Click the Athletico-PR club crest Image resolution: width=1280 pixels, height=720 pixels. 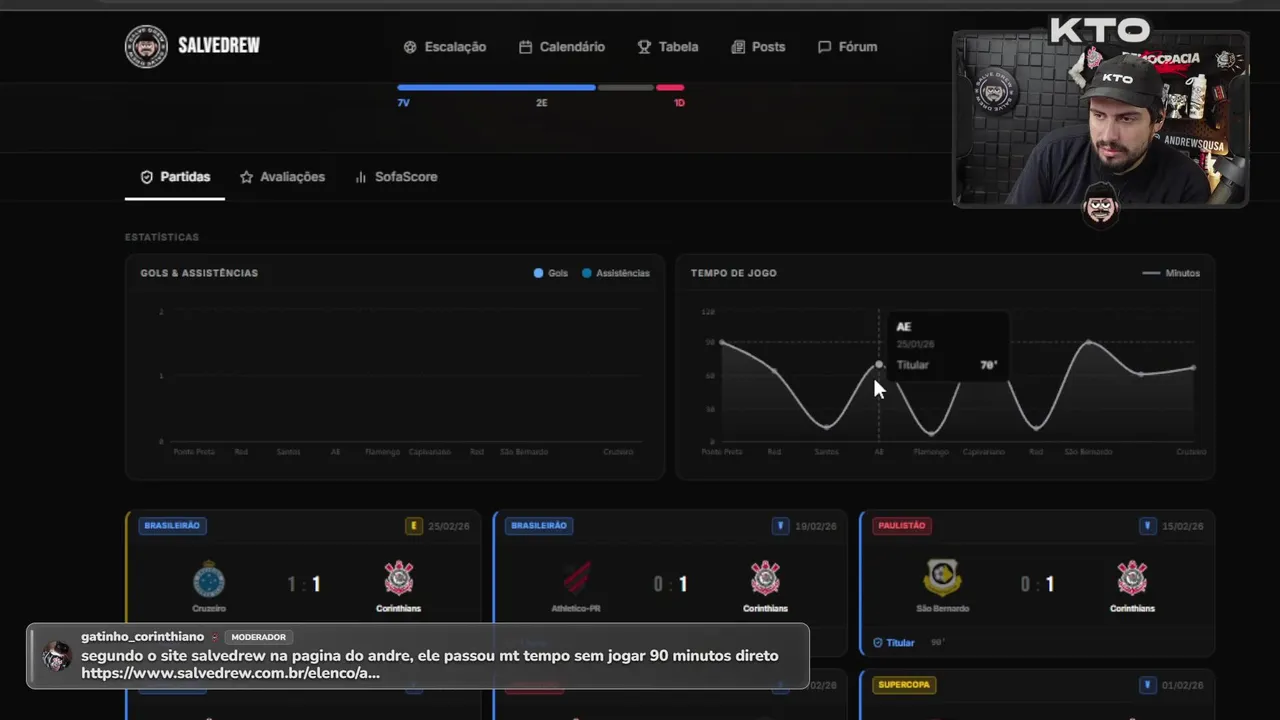576,578
